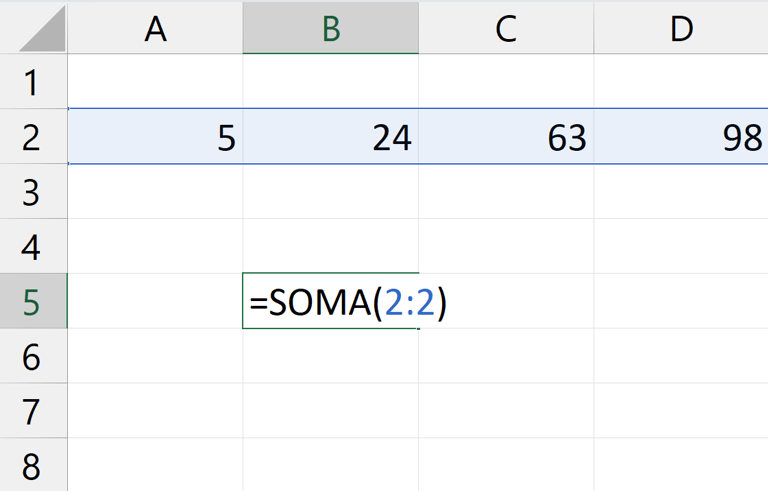Click cell containing value 24
Viewport: 768px width, 491px height.
click(x=330, y=137)
